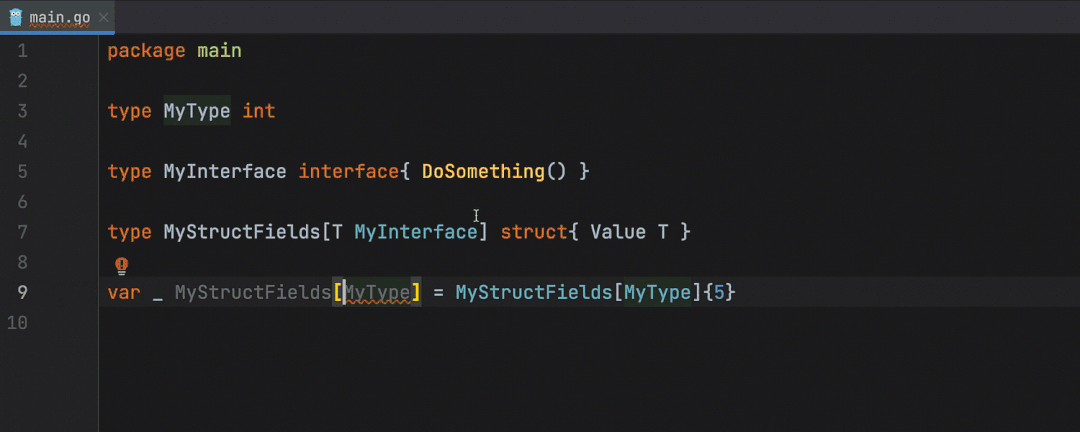Click the int keyword on line 3
1080x432 pixels.
coord(258,111)
